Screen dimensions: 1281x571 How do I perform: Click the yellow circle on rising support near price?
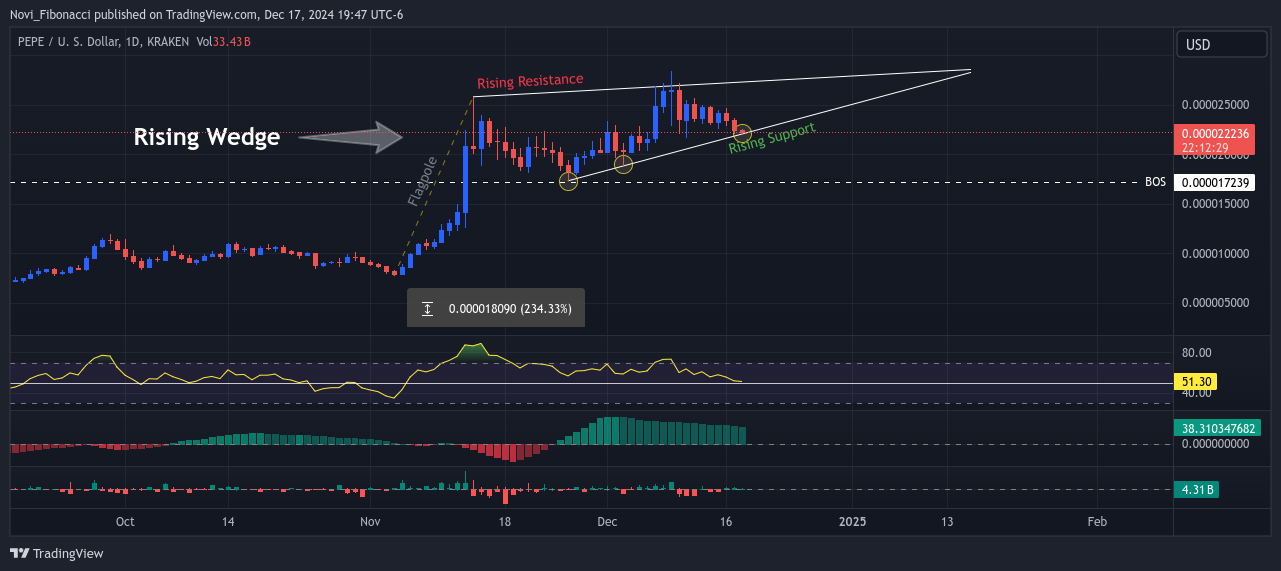(x=742, y=131)
